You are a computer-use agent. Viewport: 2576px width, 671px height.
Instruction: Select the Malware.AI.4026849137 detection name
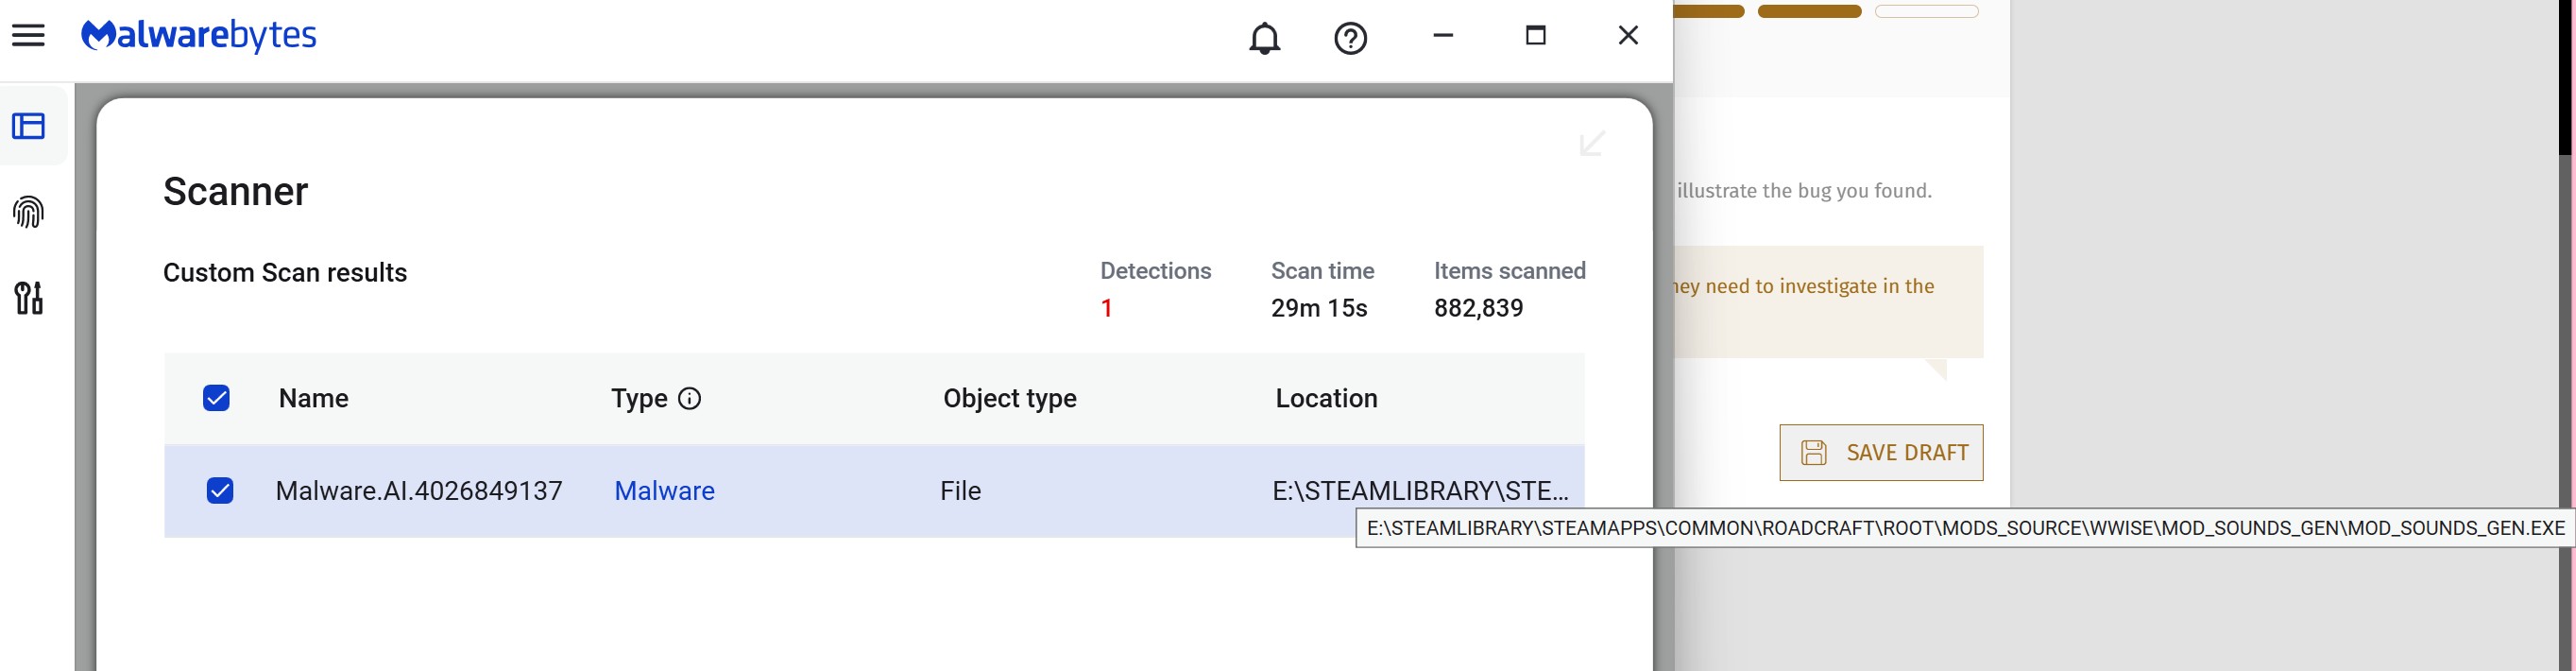tap(419, 491)
